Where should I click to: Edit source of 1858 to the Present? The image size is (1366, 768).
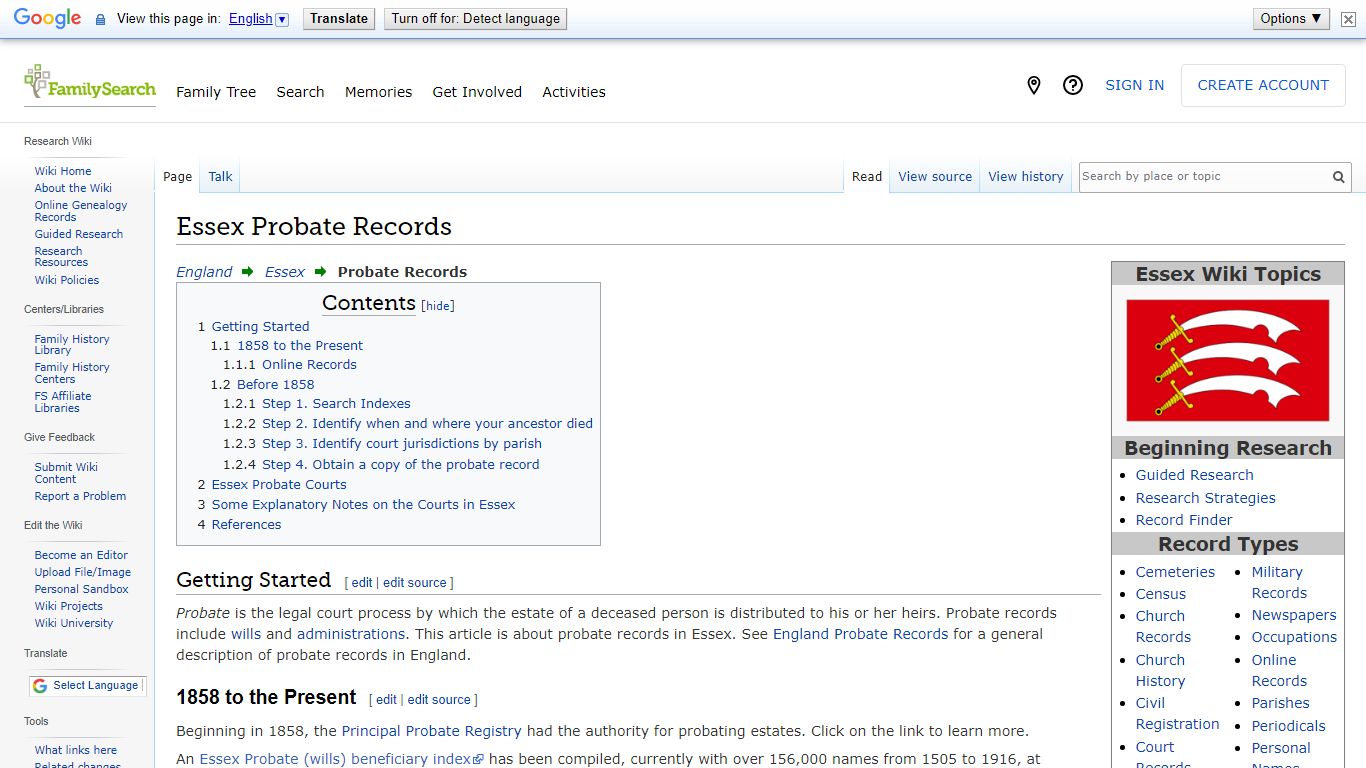pyautogui.click(x=439, y=700)
